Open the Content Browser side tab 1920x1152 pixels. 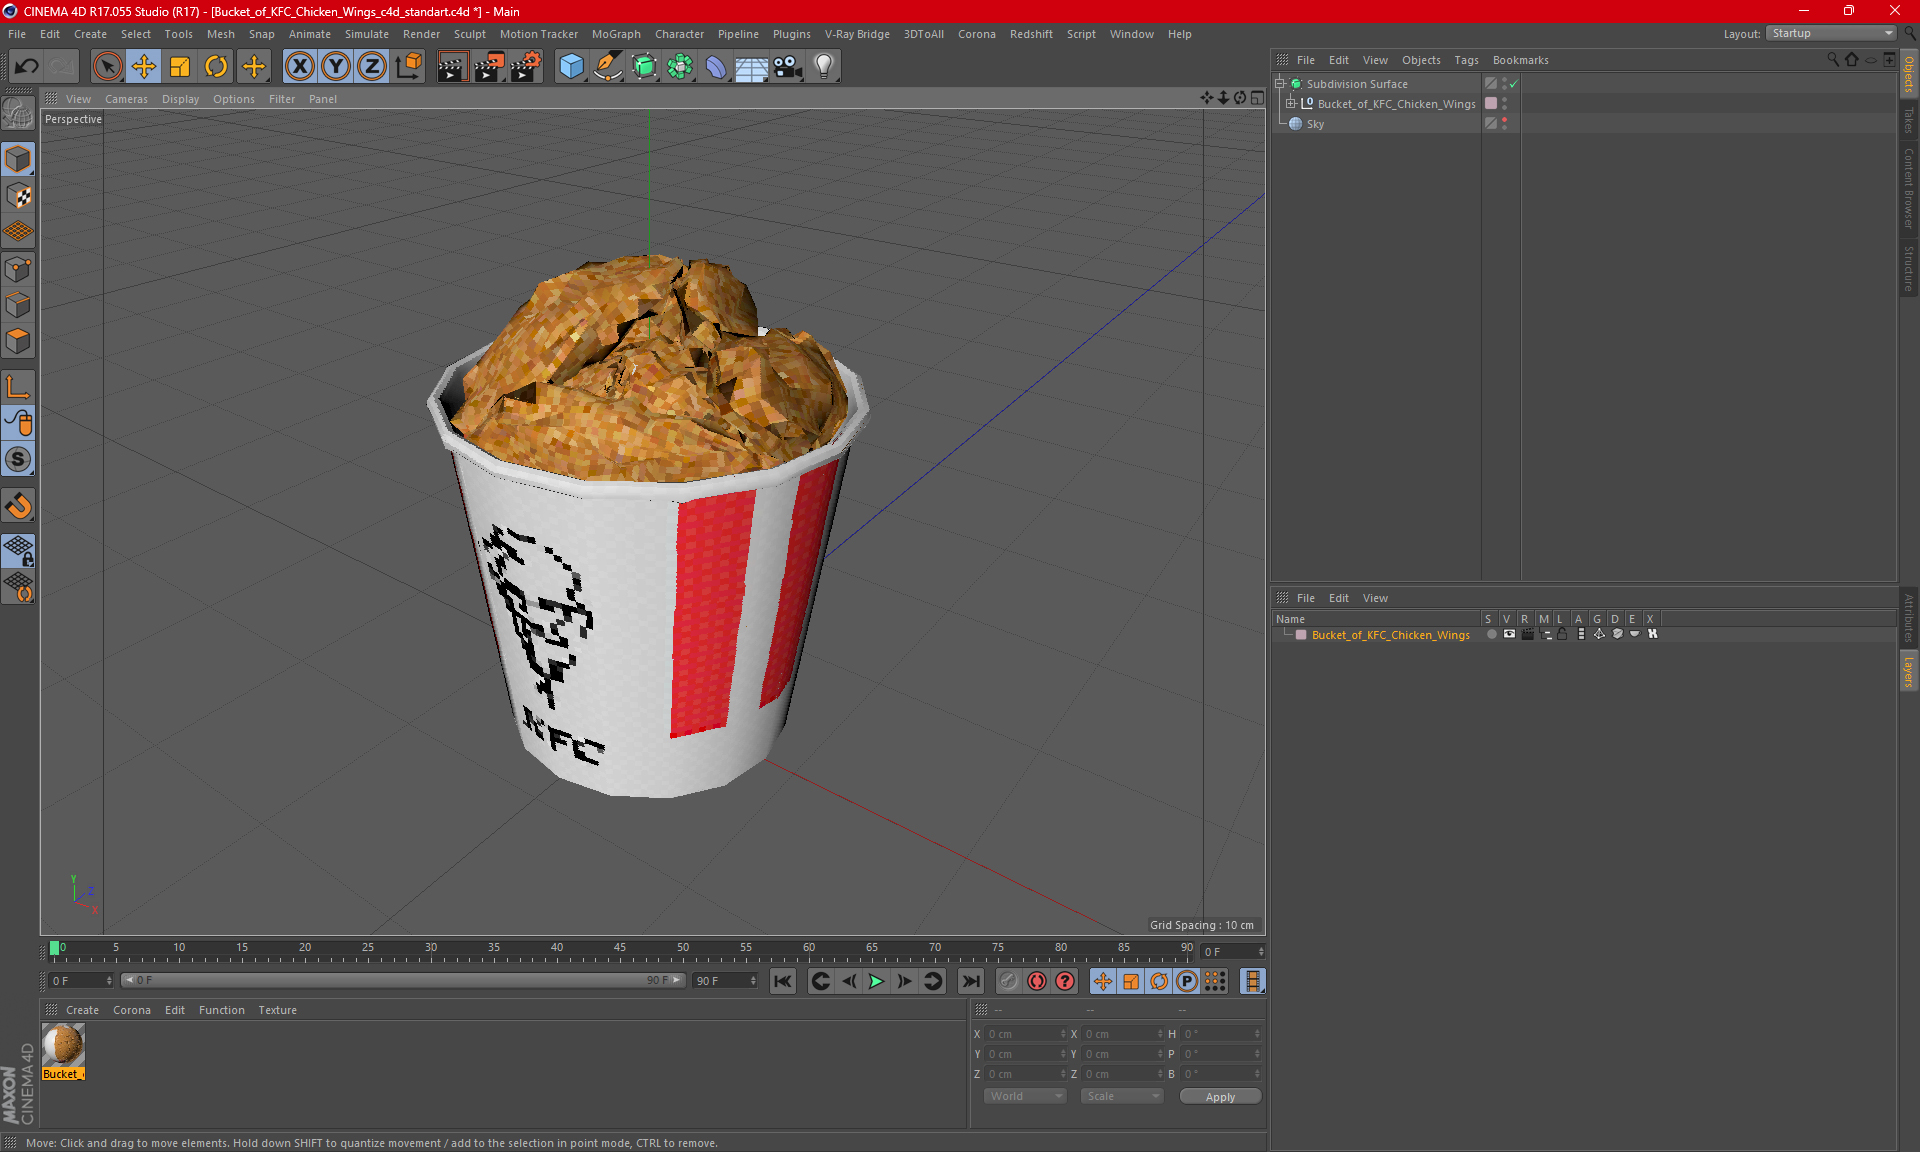[x=1908, y=188]
